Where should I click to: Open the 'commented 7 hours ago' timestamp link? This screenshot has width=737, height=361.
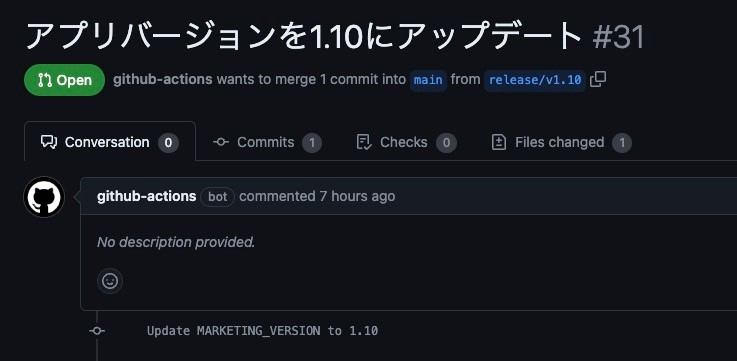(x=317, y=196)
